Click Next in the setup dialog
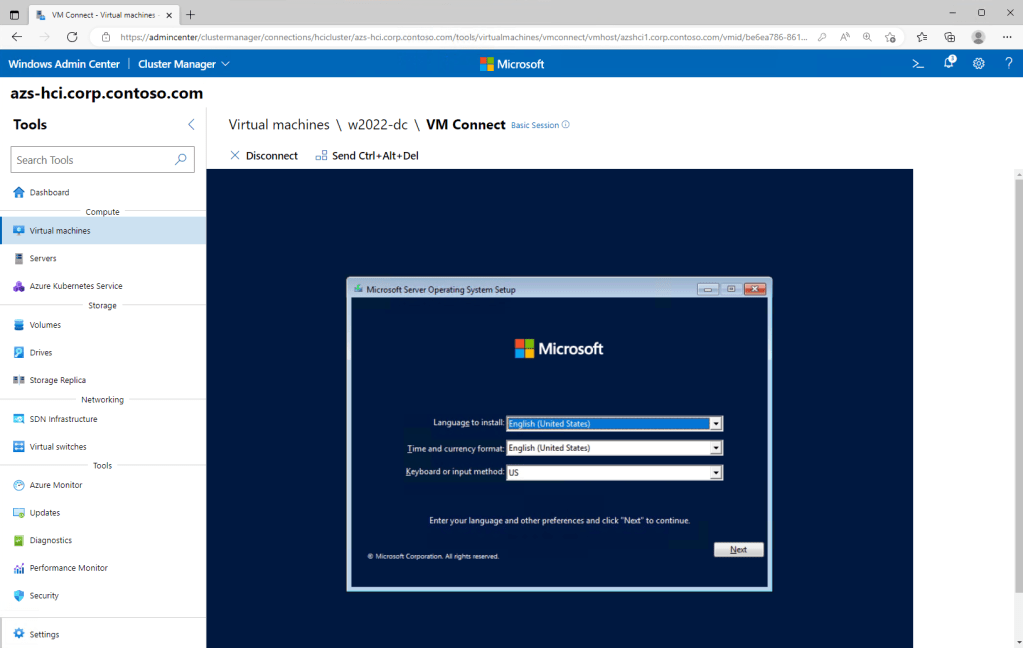 (x=738, y=550)
